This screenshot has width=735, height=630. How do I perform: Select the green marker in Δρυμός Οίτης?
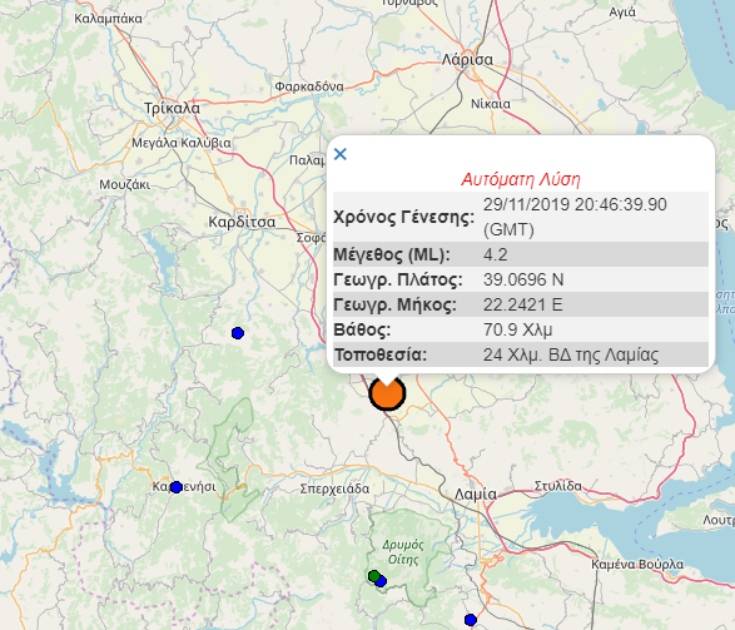point(373,576)
